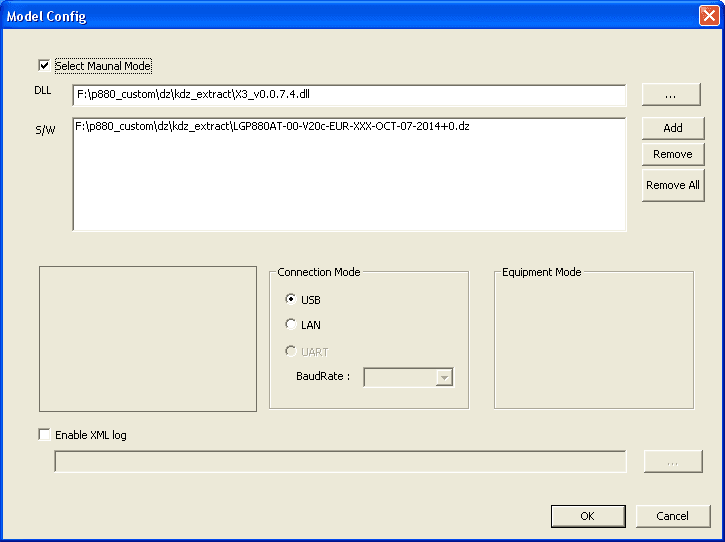Open the BaudRate dropdown
The image size is (725, 542).
(x=444, y=377)
